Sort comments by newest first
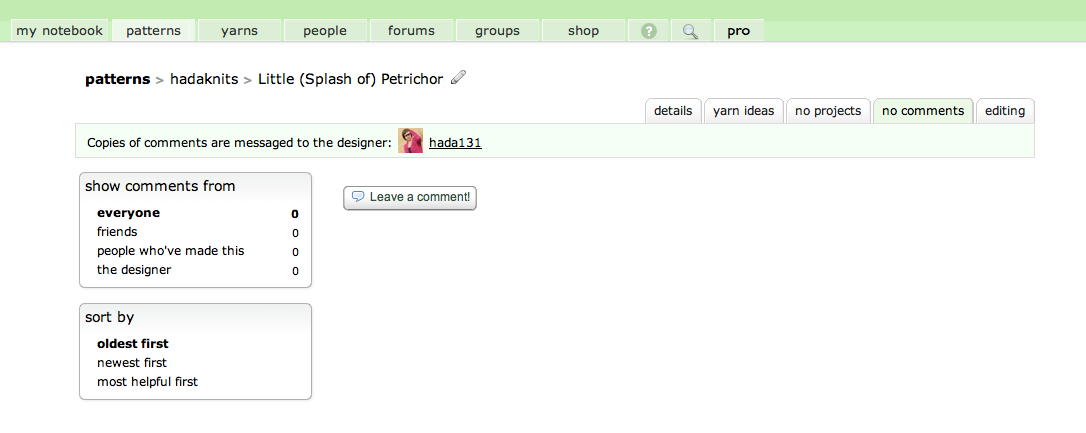 click(132, 363)
